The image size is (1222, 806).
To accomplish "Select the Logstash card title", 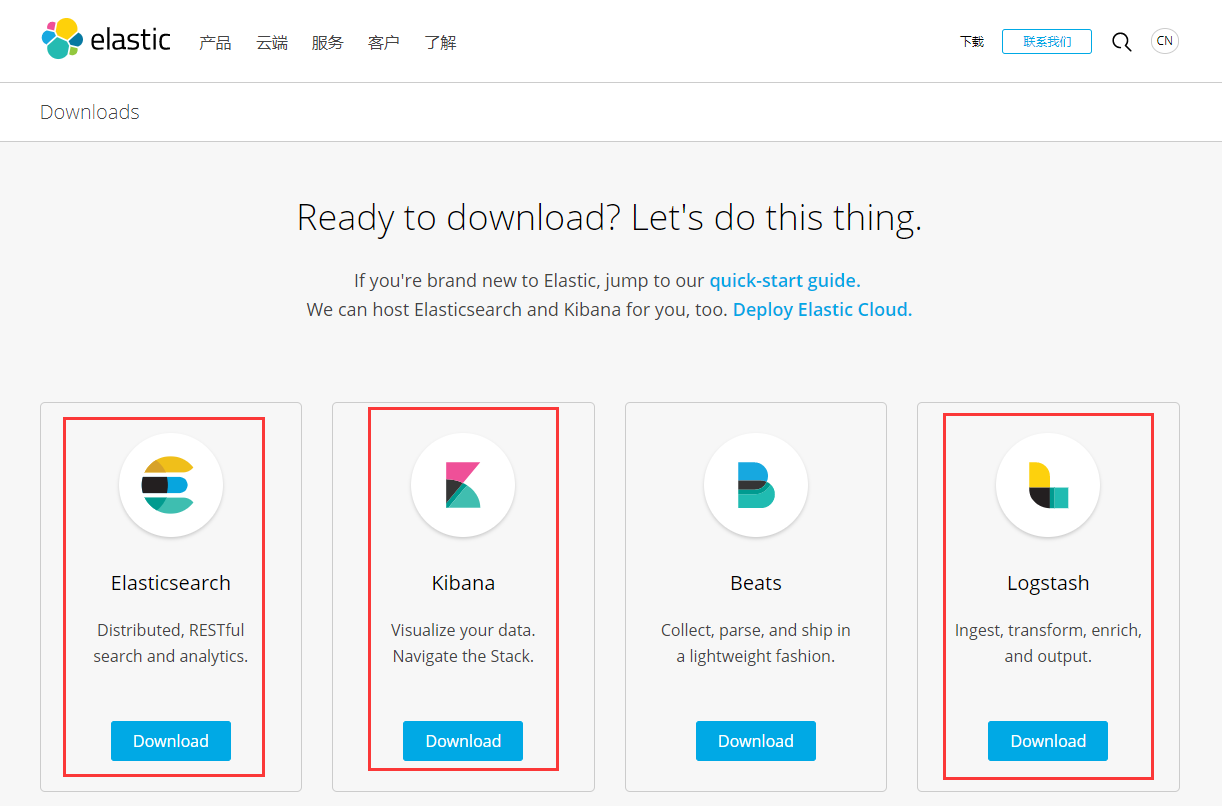I will tap(1048, 583).
